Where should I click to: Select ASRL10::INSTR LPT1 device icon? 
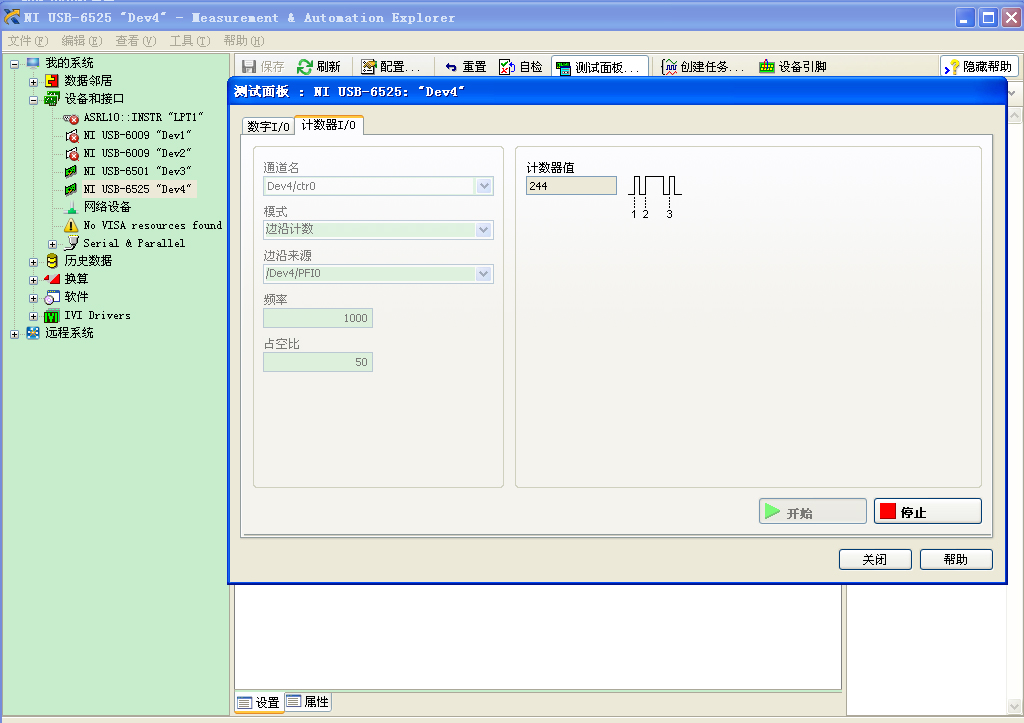(71, 118)
